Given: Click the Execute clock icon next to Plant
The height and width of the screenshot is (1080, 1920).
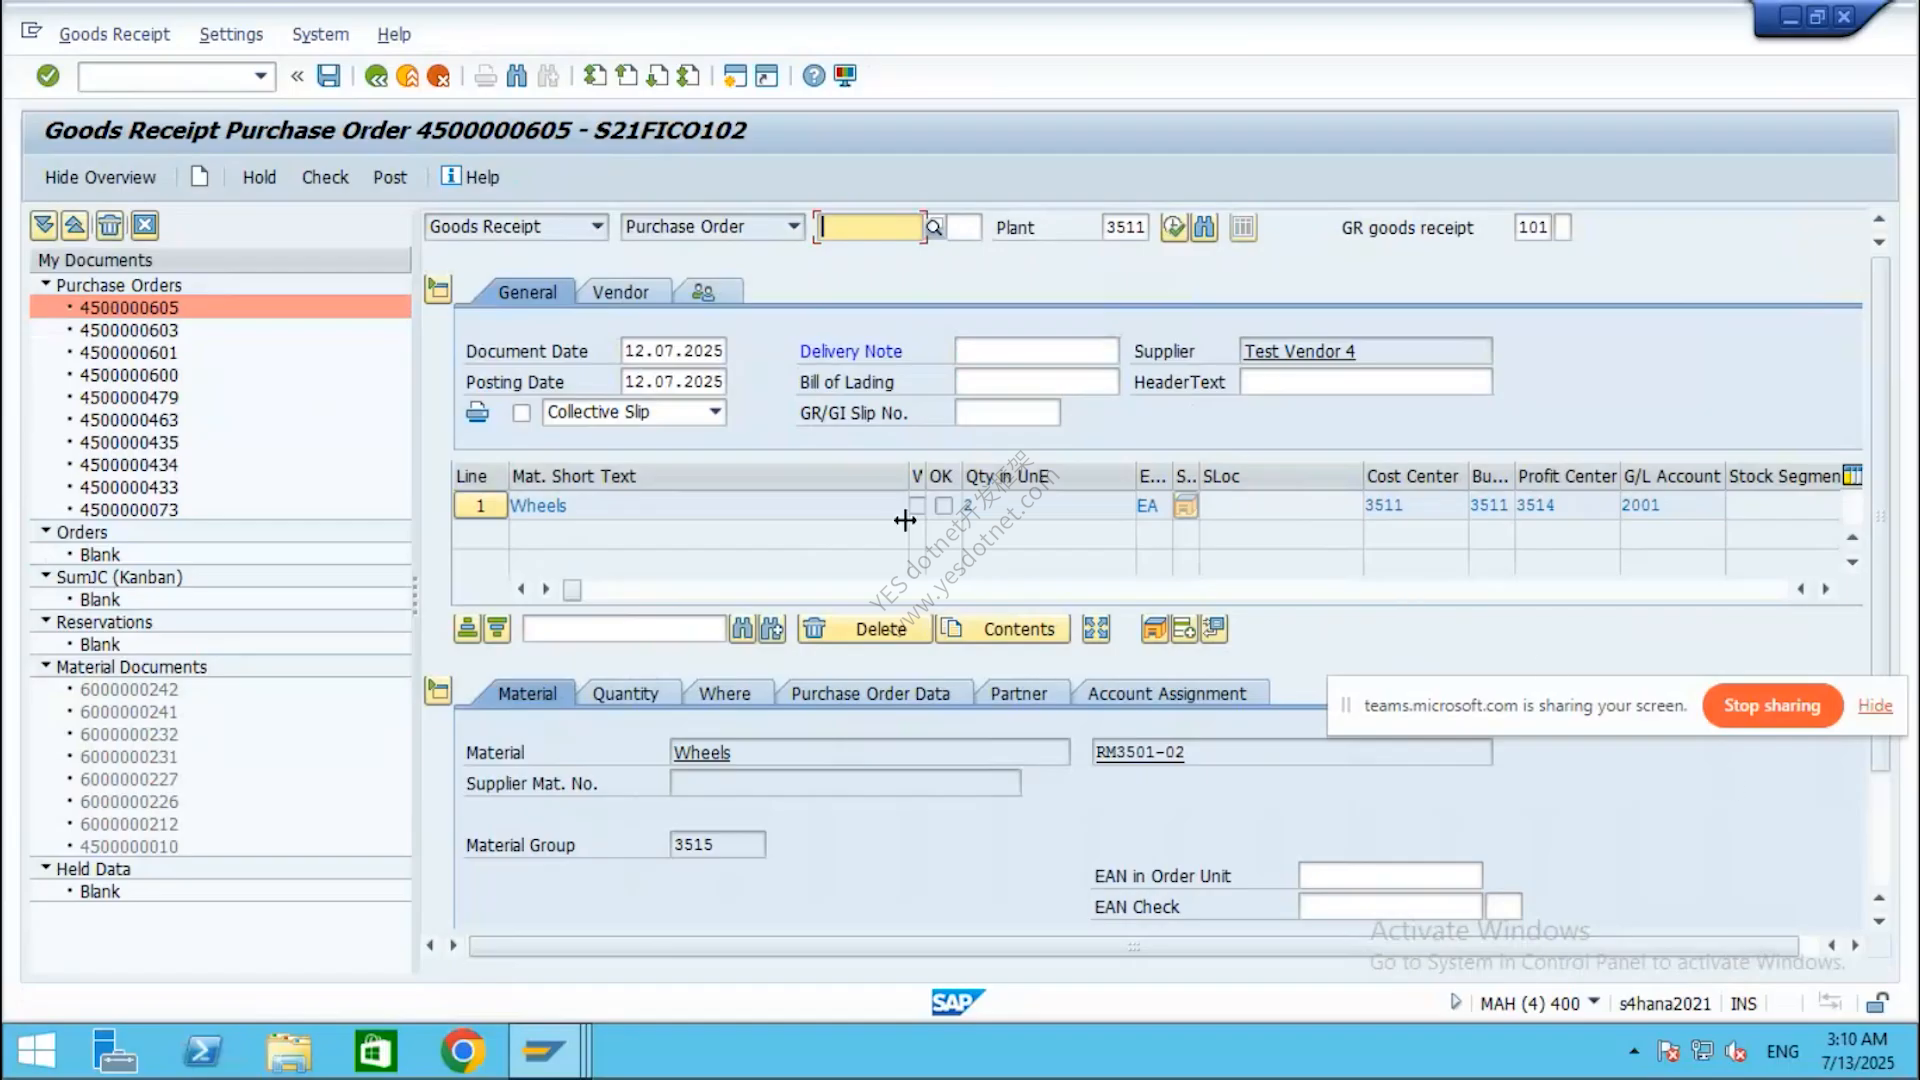Looking at the screenshot, I should 1174,227.
